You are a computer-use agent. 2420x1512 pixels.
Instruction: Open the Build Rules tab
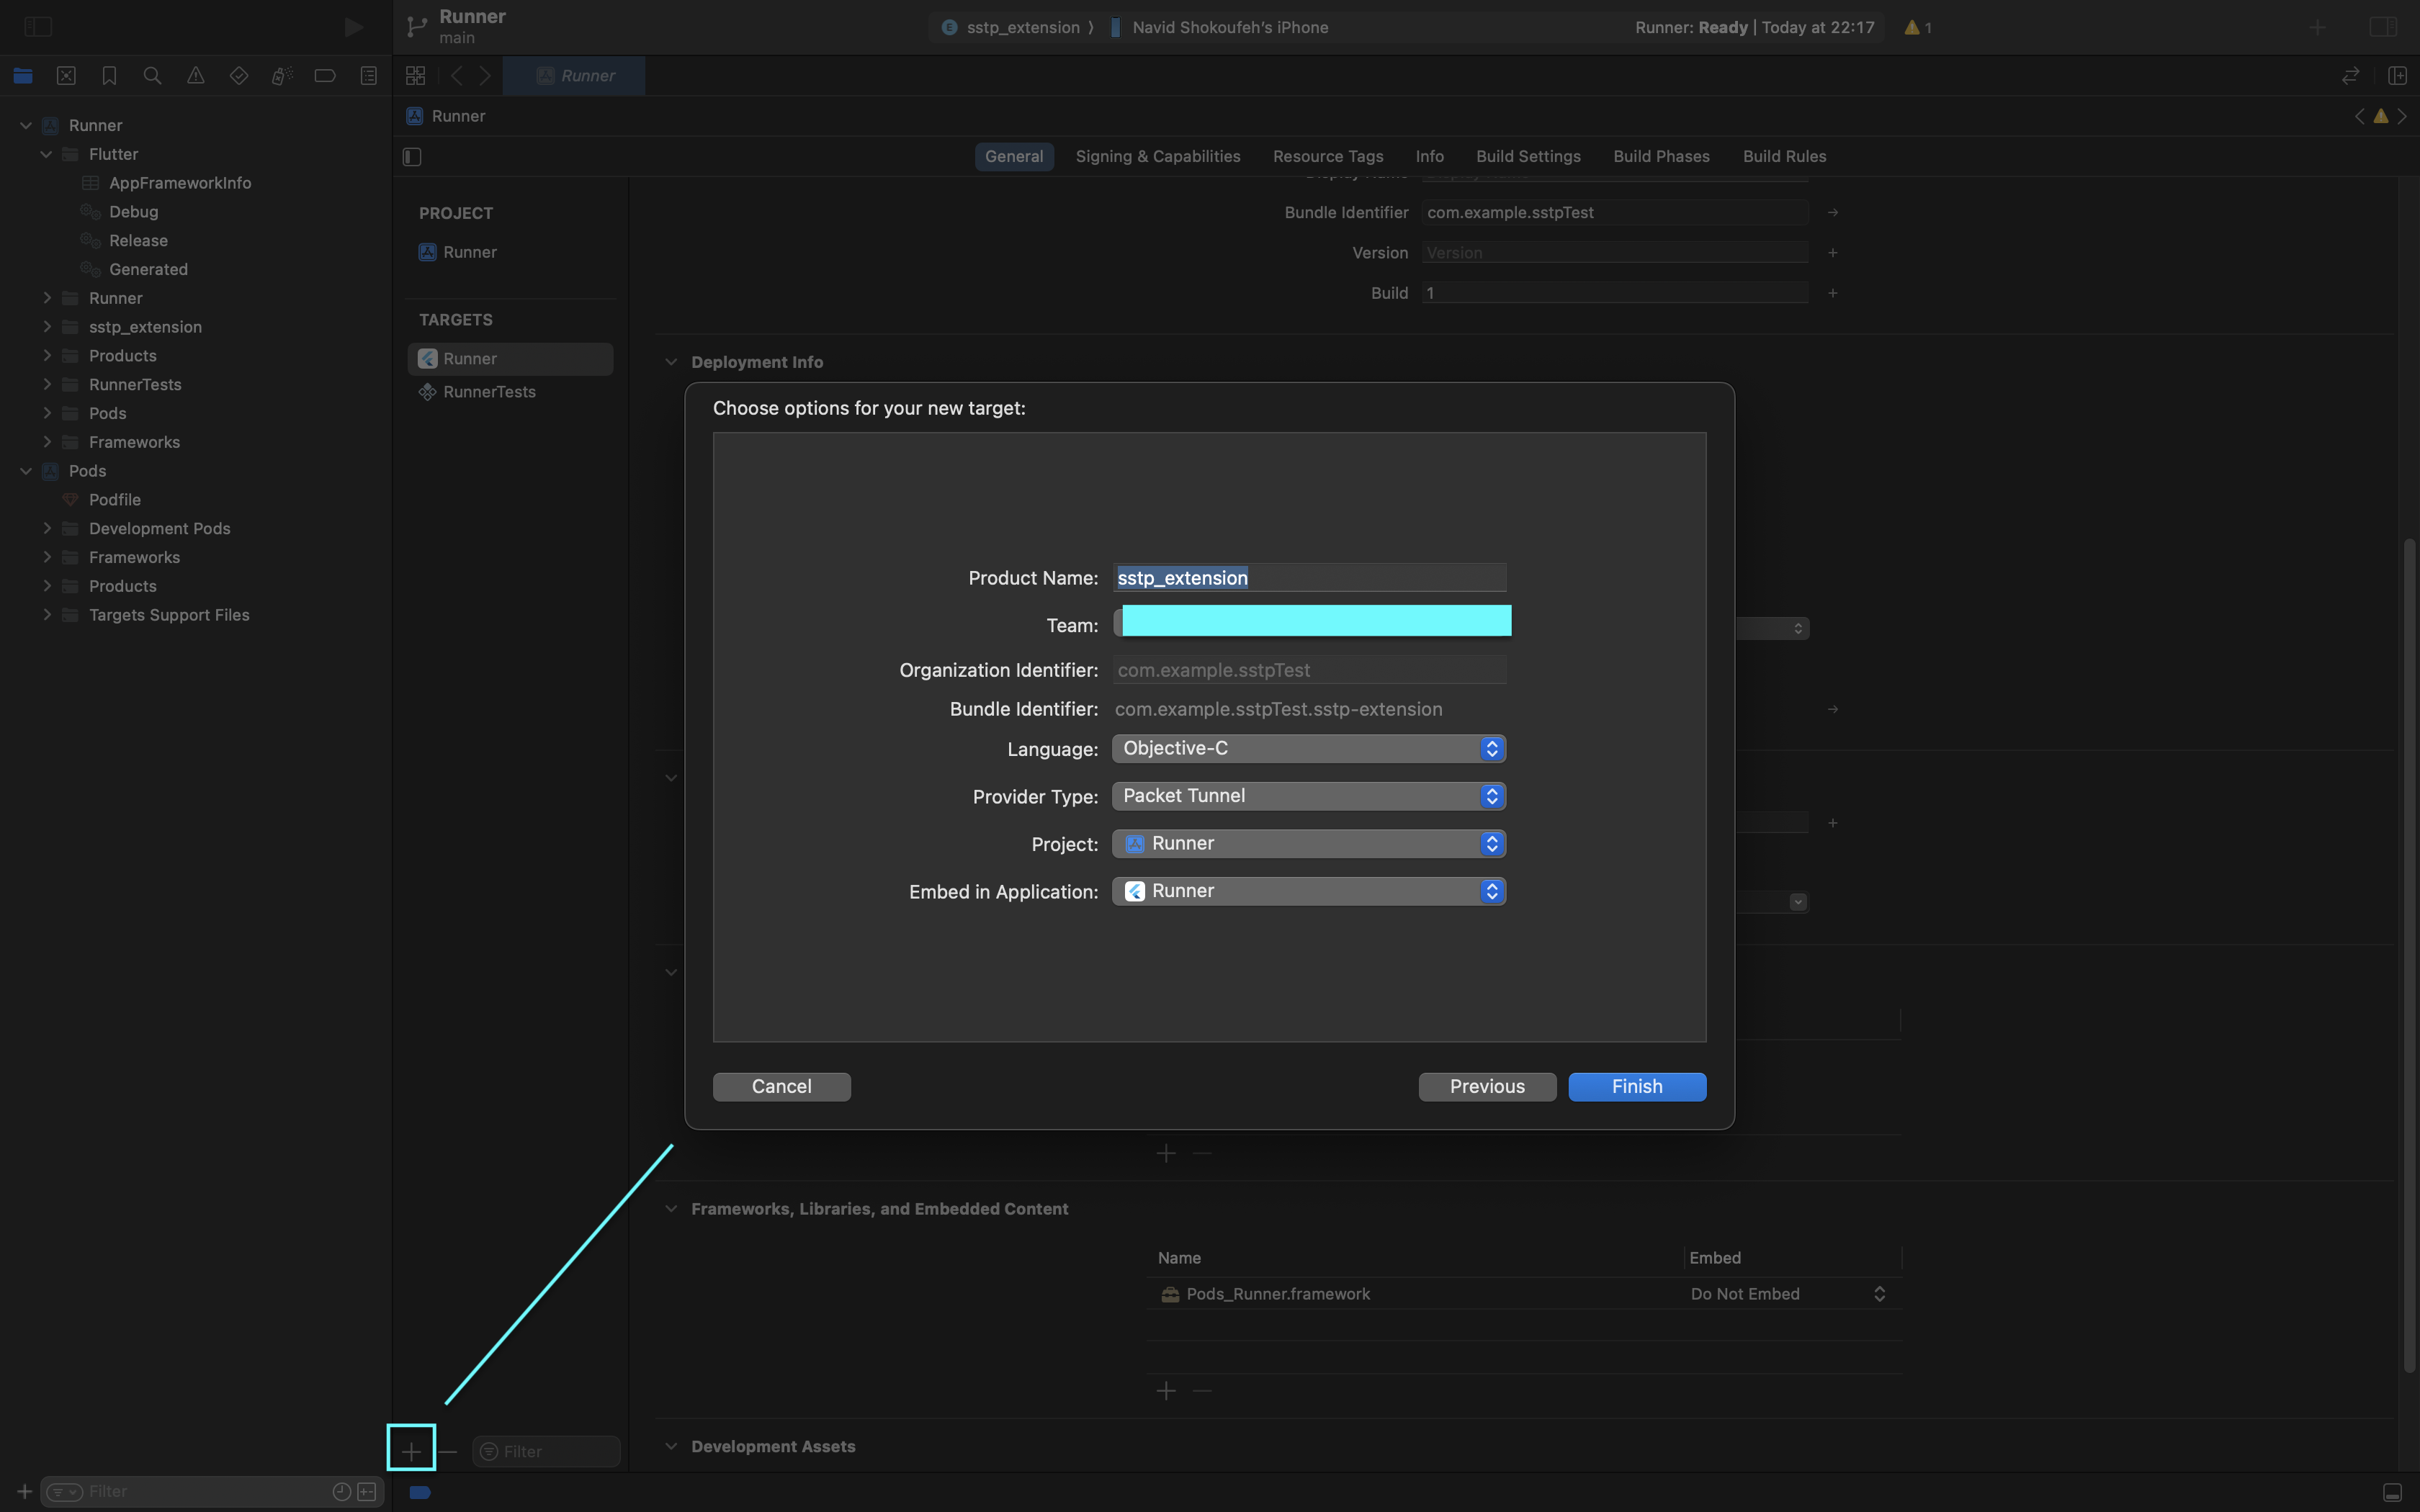[1784, 156]
